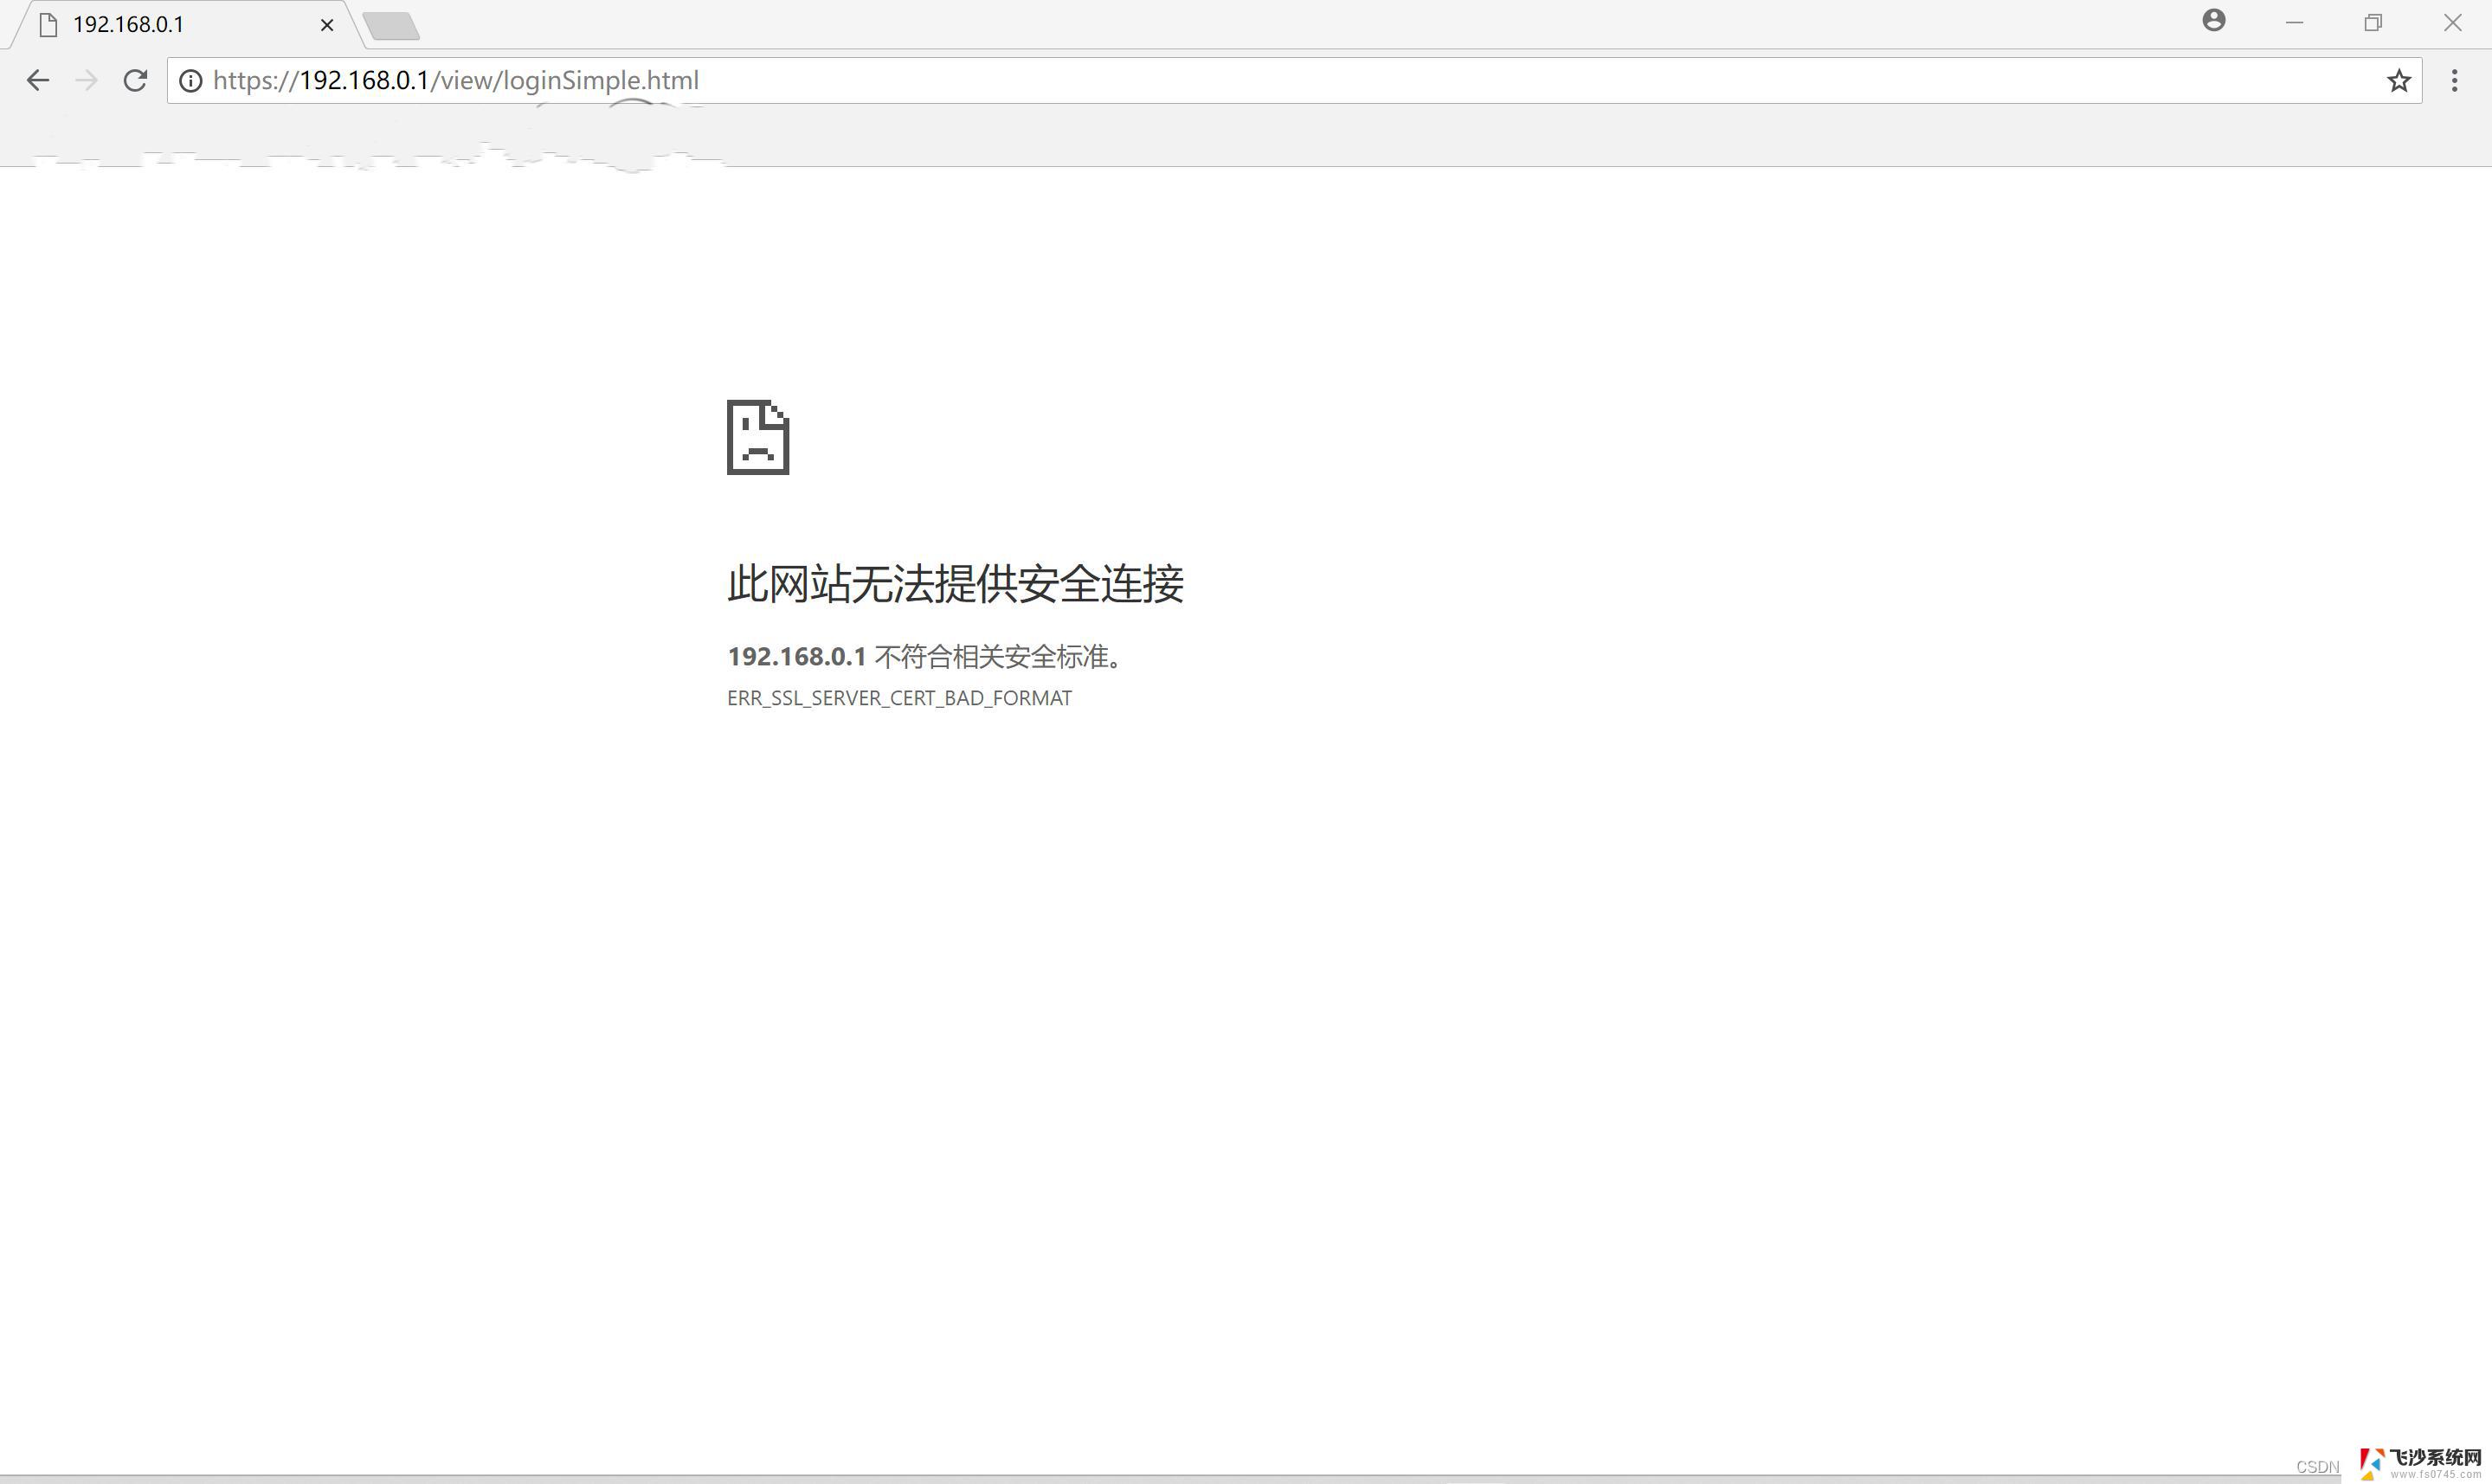Reload the page with refresh icon
Viewport: 2492px width, 1484px height.
tap(135, 80)
